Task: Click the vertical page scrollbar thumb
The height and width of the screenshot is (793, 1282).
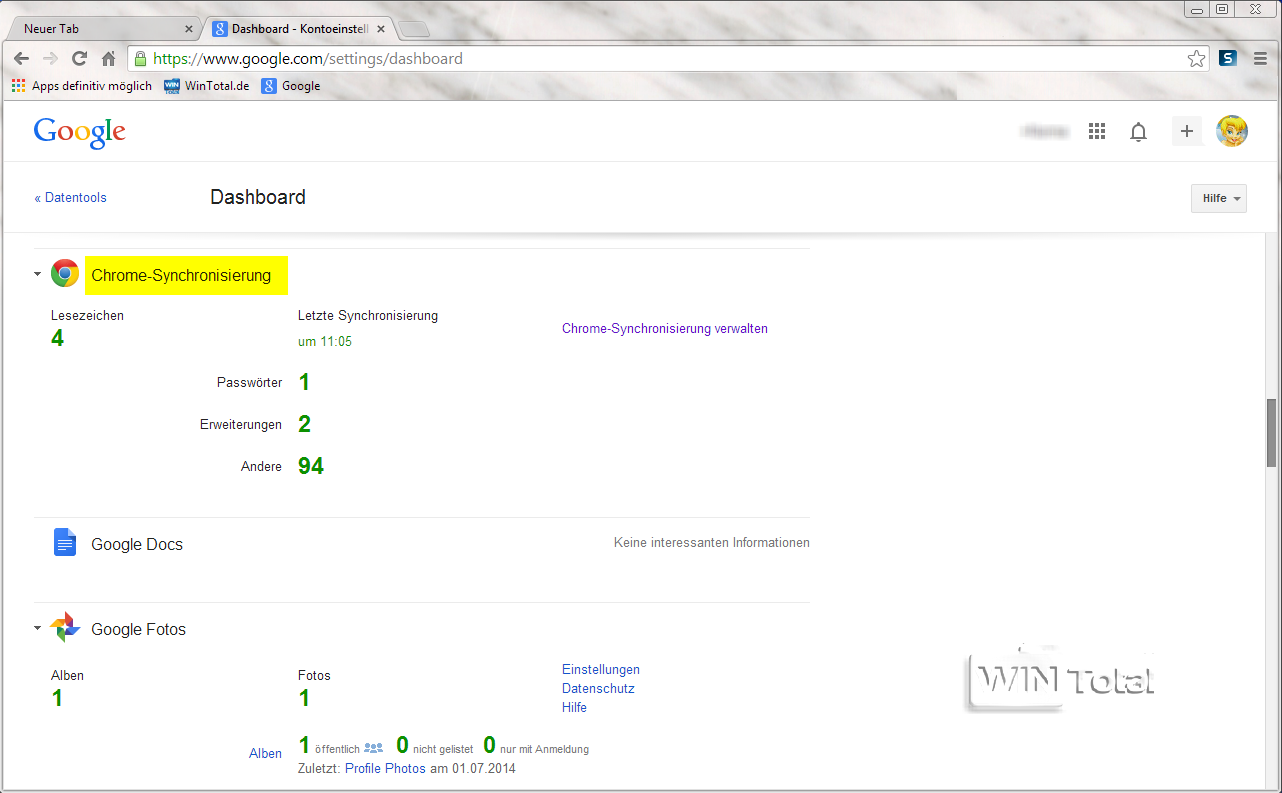Action: click(1272, 432)
